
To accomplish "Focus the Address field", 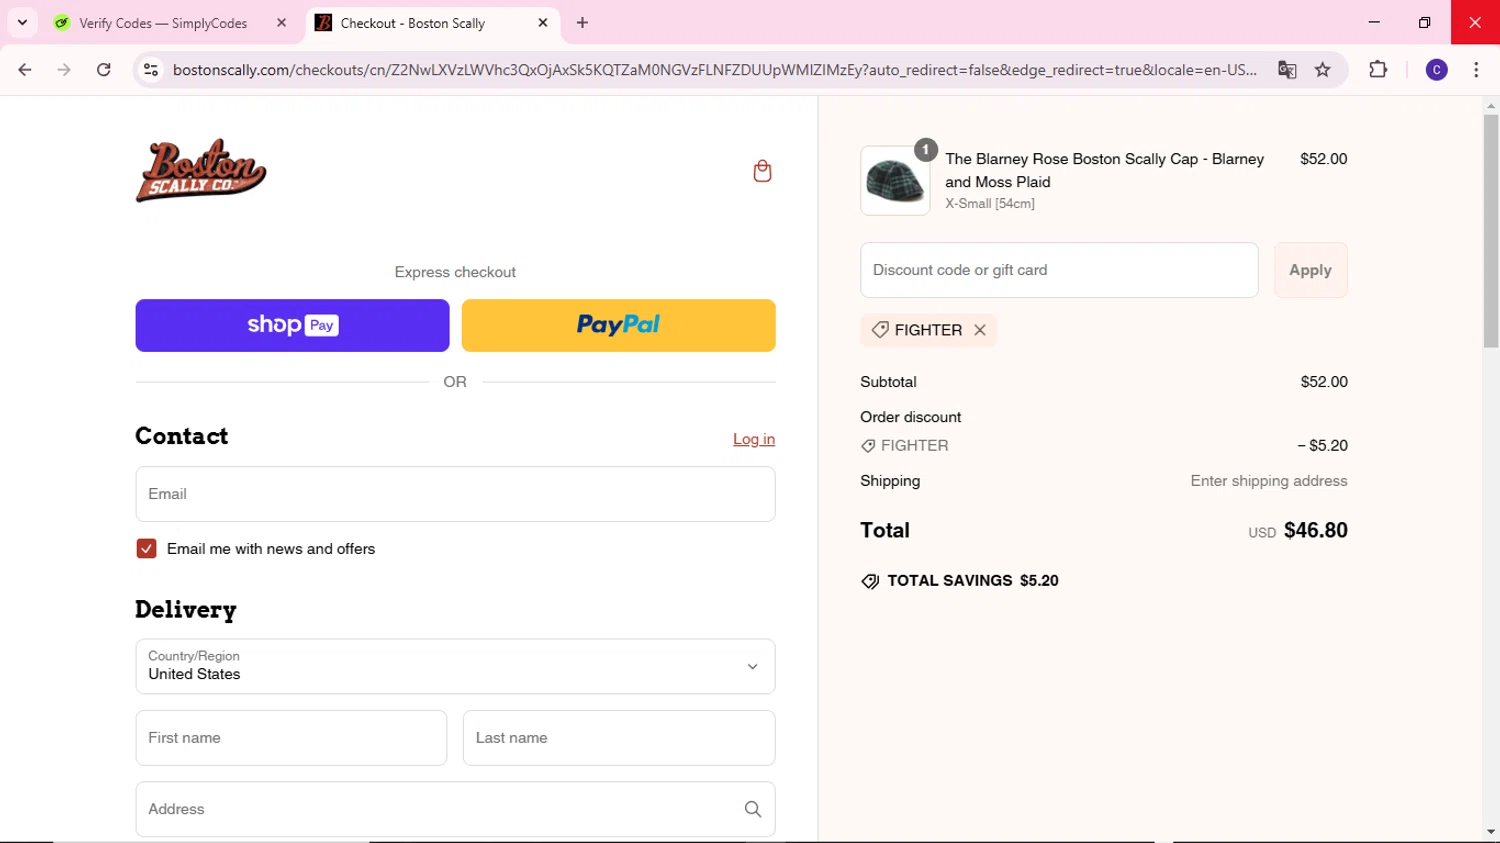I will pyautogui.click(x=455, y=809).
